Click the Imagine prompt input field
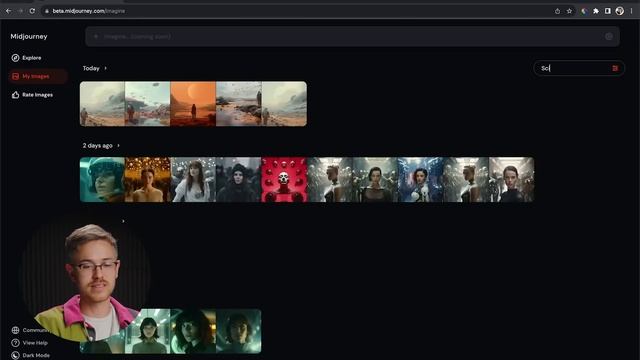Viewport: 640px width, 360px height. pos(353,36)
